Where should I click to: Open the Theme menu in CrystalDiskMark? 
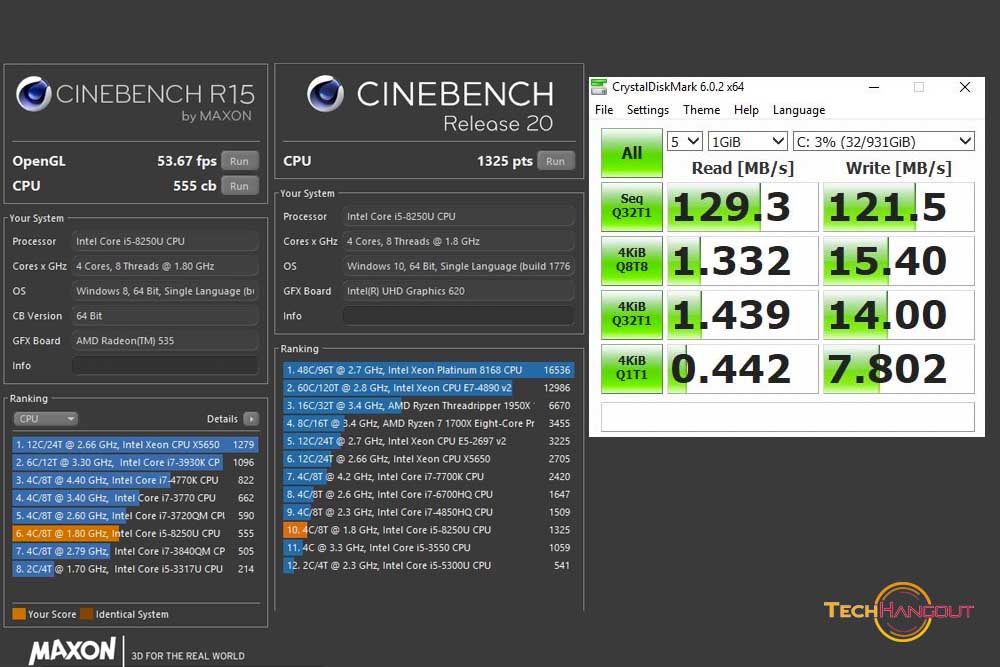702,110
